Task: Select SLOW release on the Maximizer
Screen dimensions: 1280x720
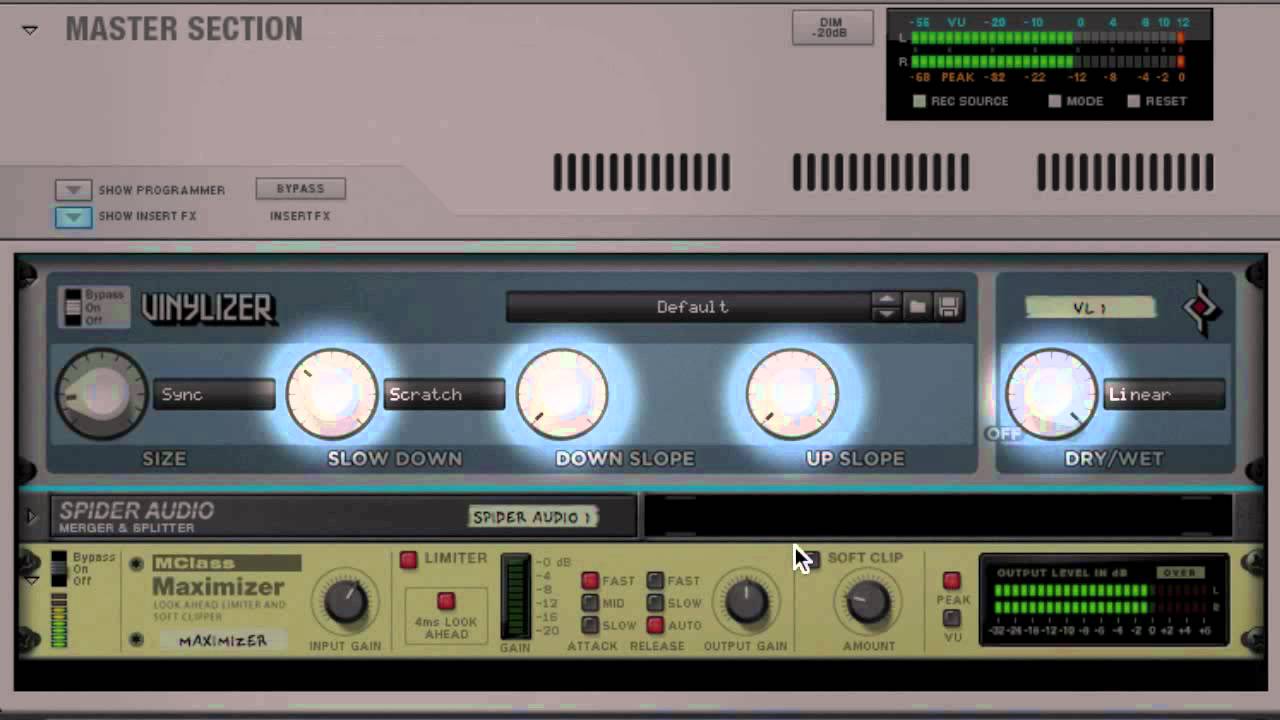Action: 655,603
